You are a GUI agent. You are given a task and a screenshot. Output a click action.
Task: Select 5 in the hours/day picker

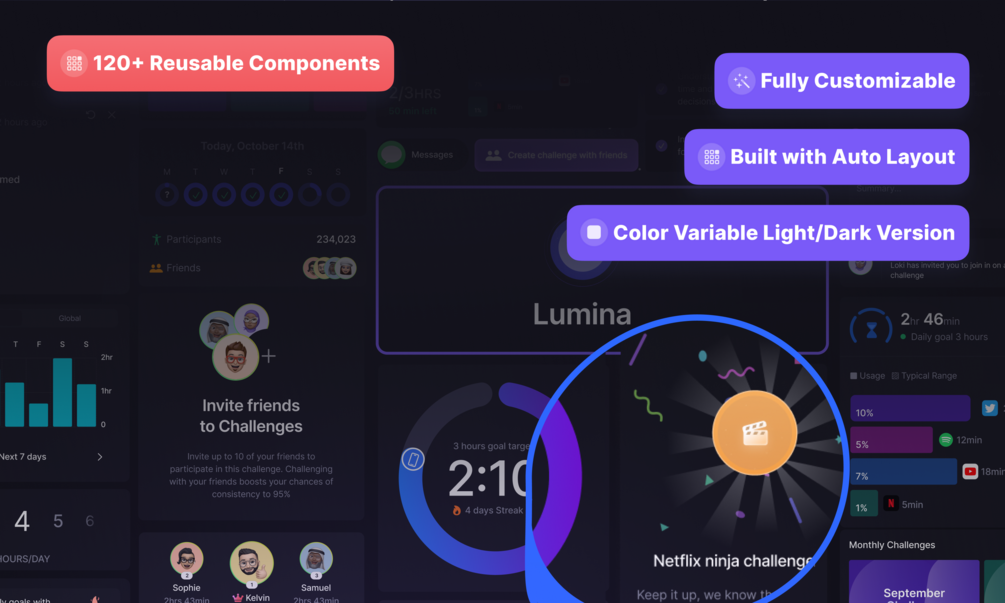point(58,521)
